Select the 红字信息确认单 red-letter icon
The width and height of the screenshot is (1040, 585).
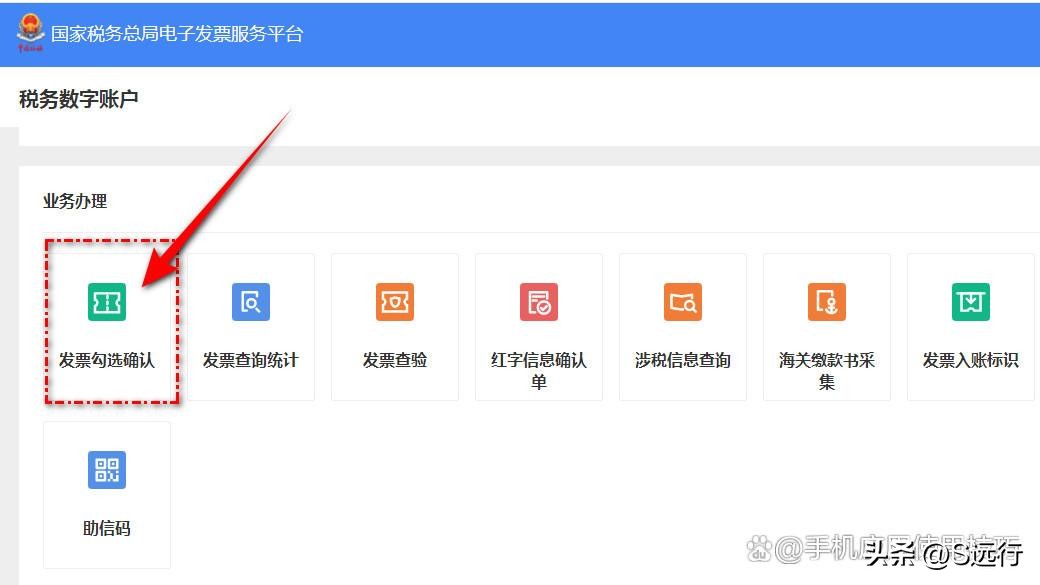pos(538,302)
